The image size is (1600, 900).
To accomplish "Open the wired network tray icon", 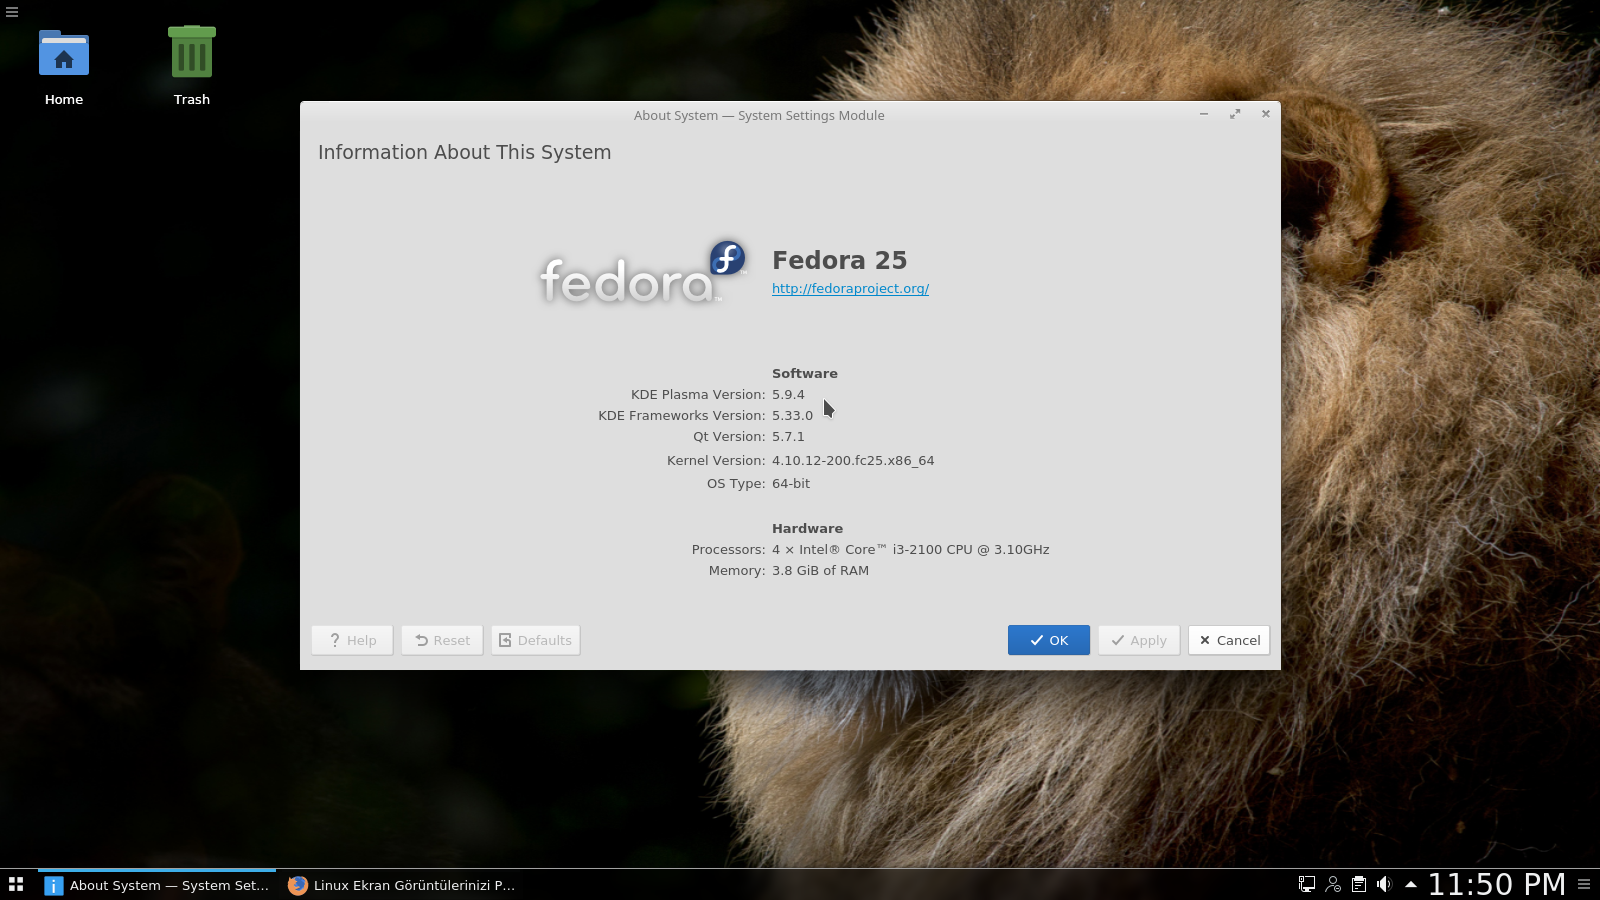I will point(1307,884).
